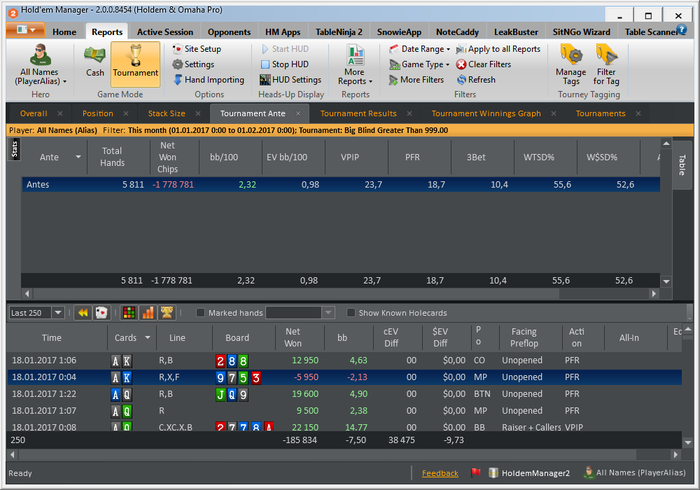The width and height of the screenshot is (700, 490).
Task: Open the Opponents ribbon tab
Action: (229, 32)
